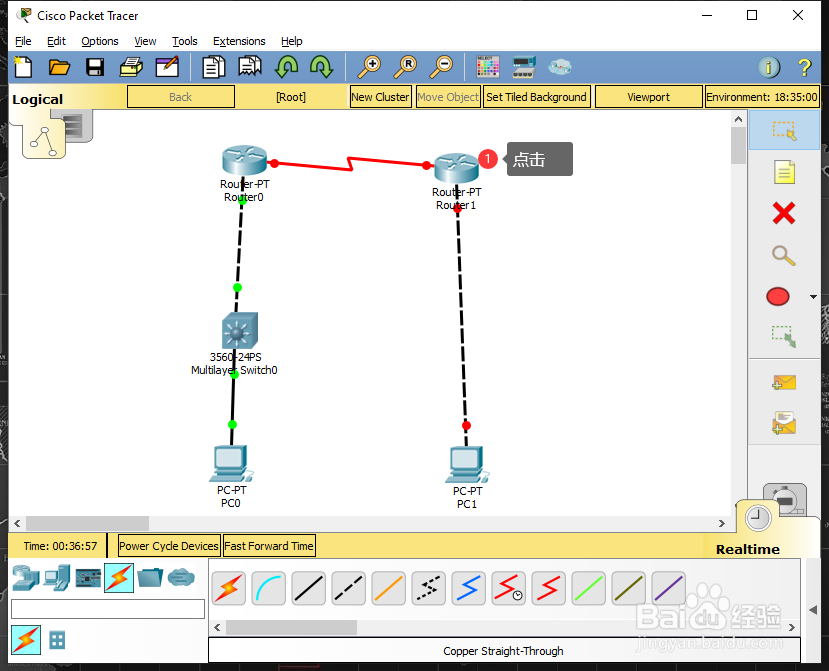Select Connections lightning category icon
Viewport: 829px width, 671px height.
[119, 577]
